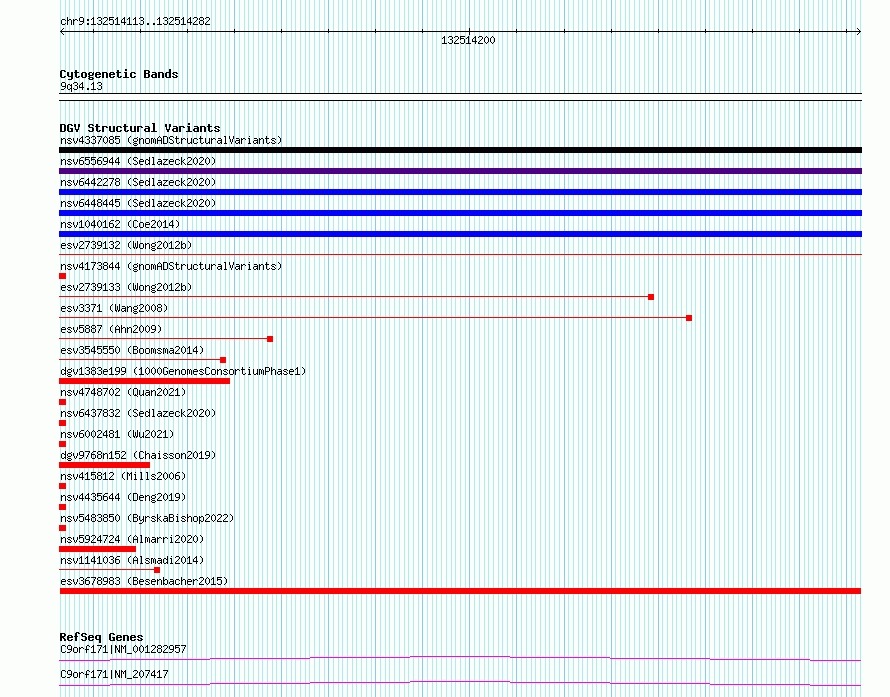Click the small red nsv5483850 marker
This screenshot has height=697, width=890.
pos(62,528)
